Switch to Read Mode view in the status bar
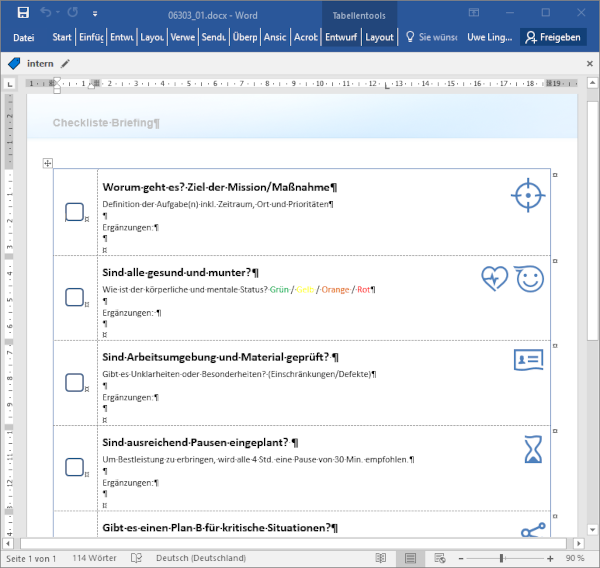The height and width of the screenshot is (568, 600). [x=381, y=558]
